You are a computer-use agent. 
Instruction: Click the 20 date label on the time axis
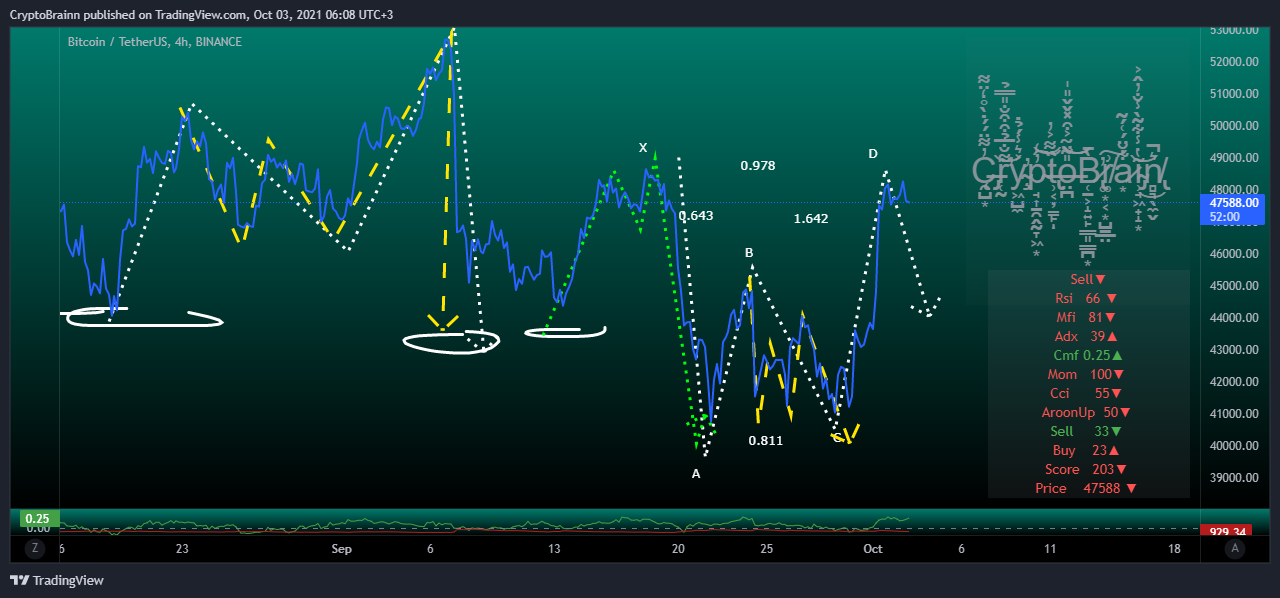tap(679, 549)
